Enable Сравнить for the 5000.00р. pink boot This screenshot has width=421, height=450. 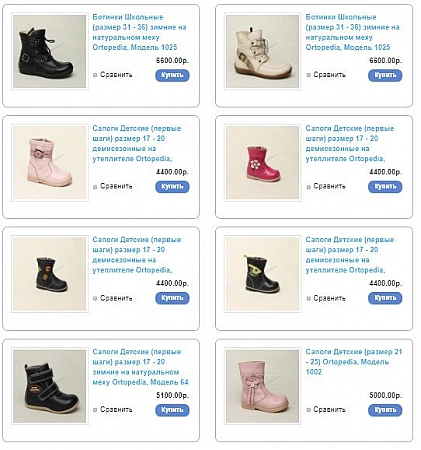point(308,410)
